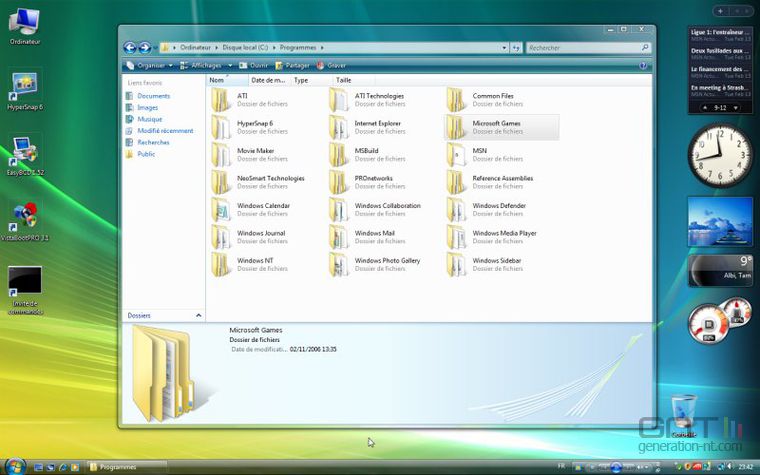The image size is (760, 475).
Task: Open the Corbeille recycle bin
Action: coord(683,415)
